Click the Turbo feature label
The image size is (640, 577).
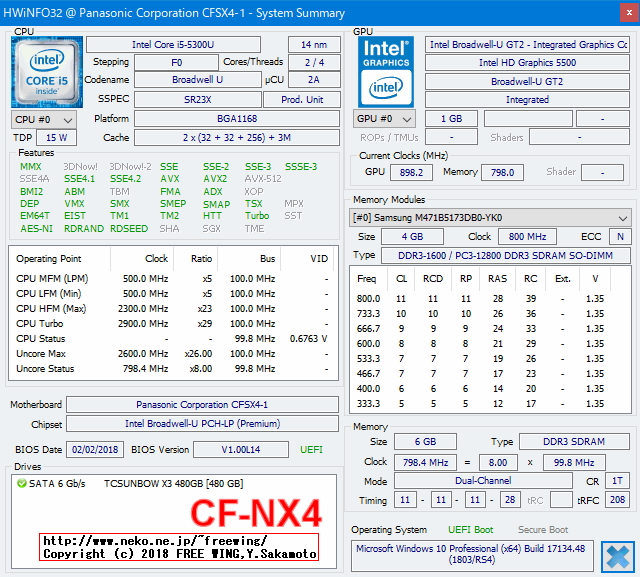click(257, 215)
